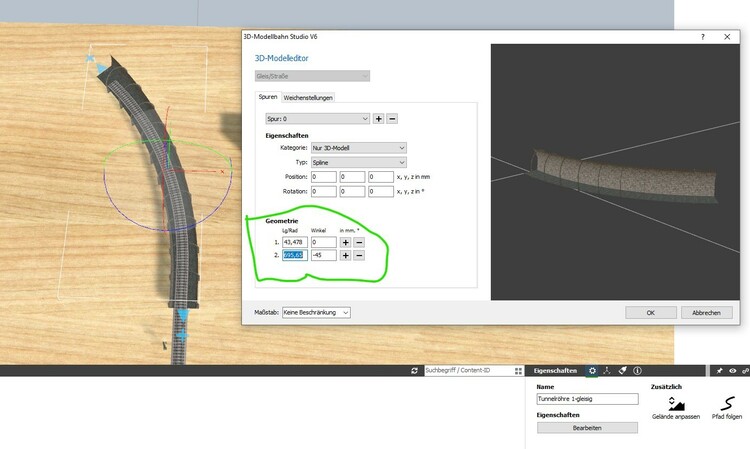Screen dimensions: 750x449
Task: Confirm the dialog with OK
Action: [x=650, y=313]
